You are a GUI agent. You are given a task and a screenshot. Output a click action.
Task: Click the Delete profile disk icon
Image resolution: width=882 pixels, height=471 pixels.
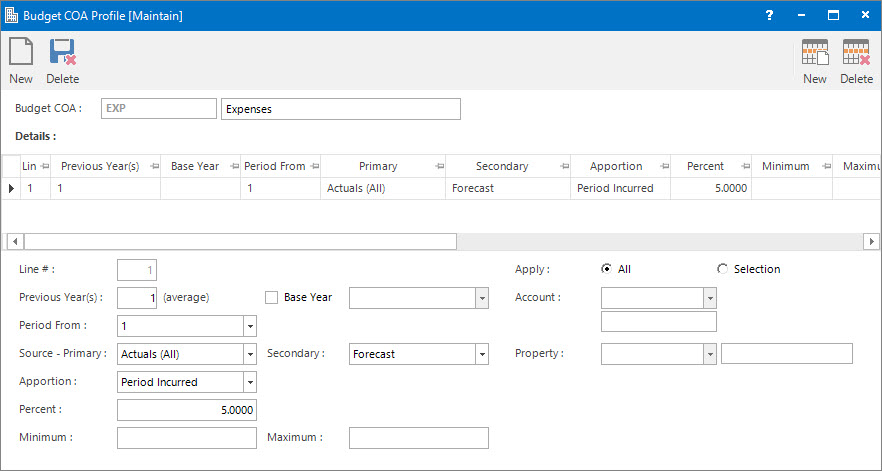(x=62, y=52)
